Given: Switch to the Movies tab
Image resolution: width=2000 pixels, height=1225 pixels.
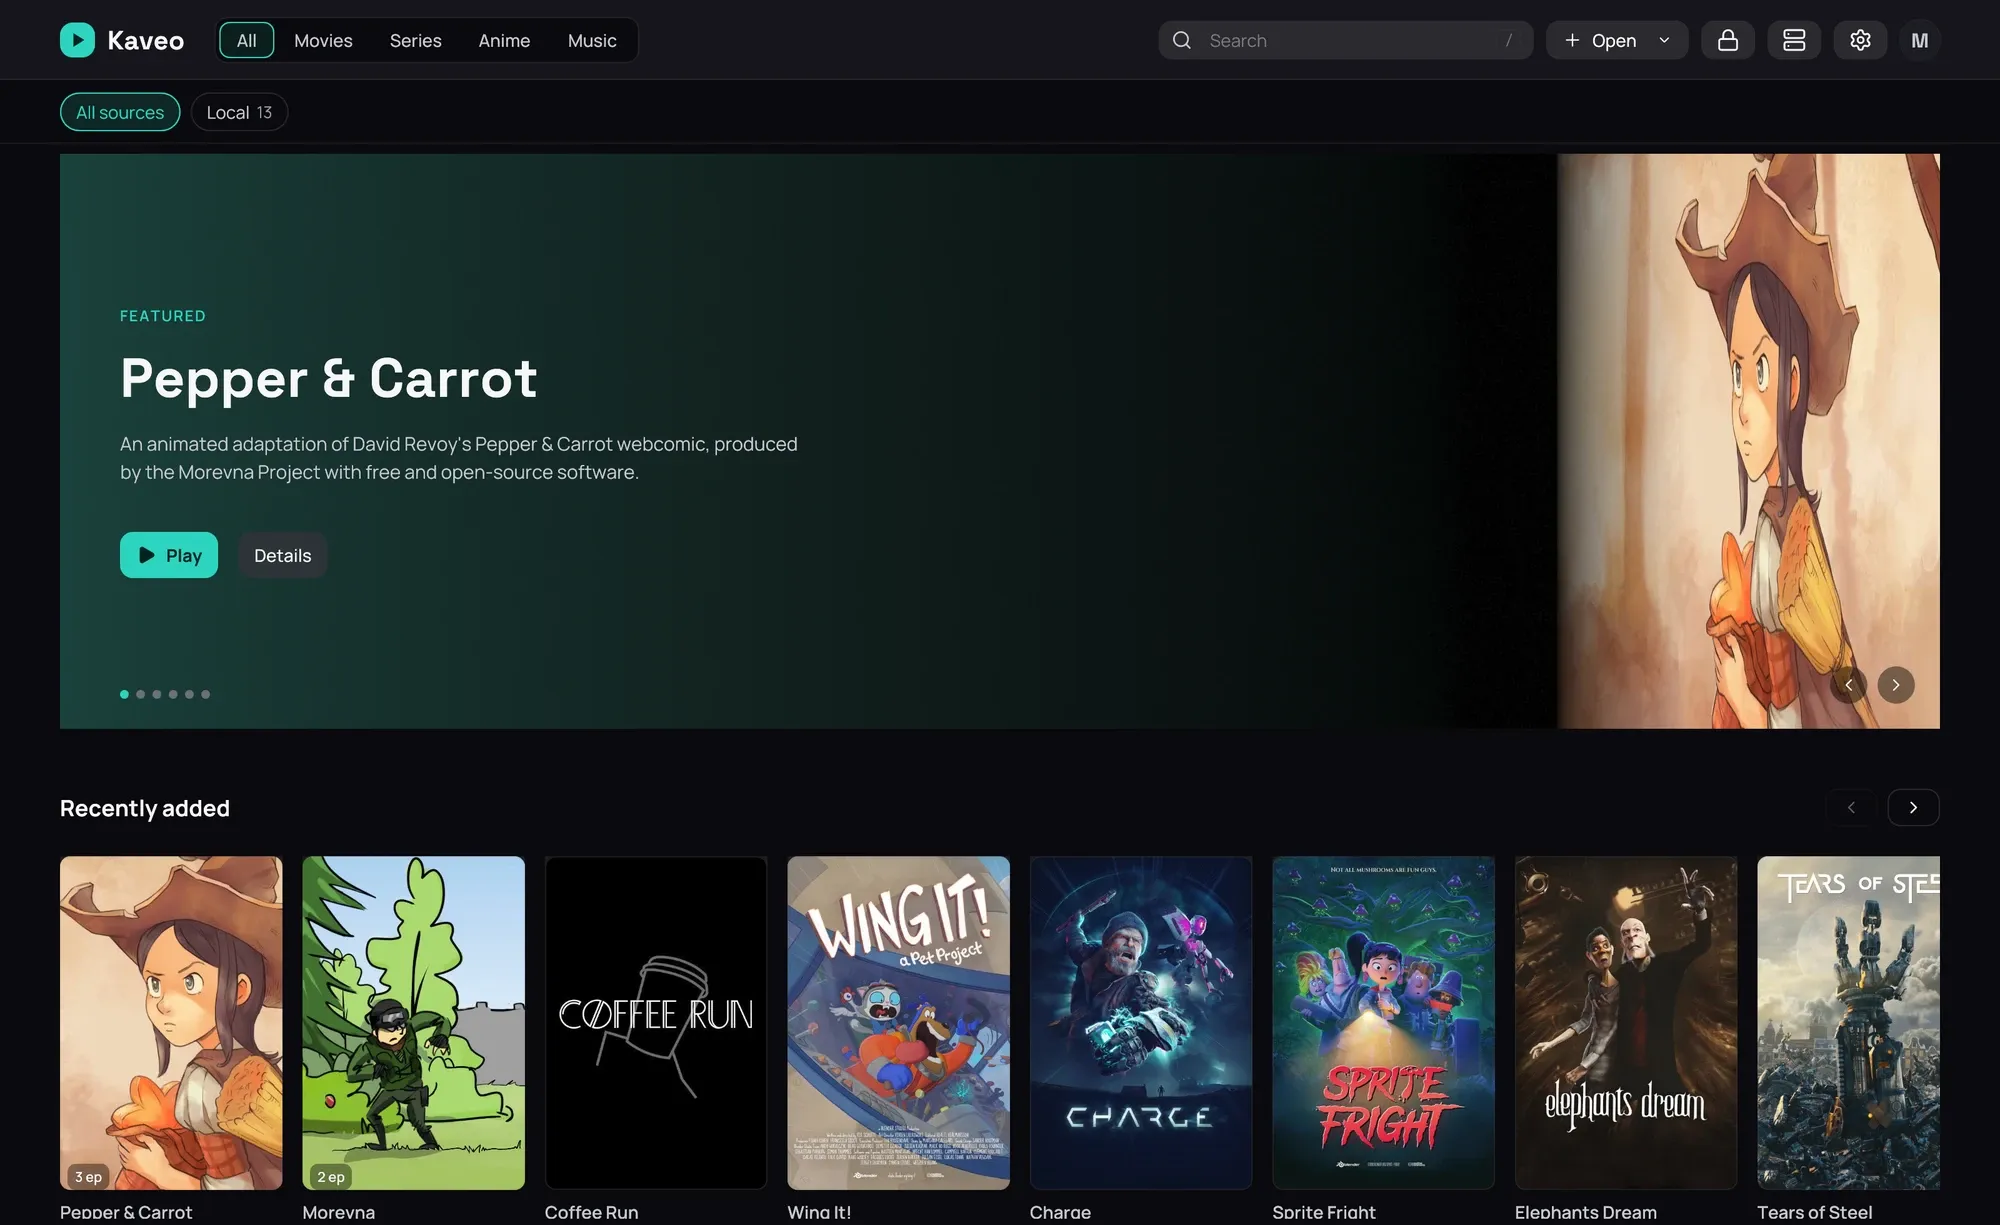Looking at the screenshot, I should [323, 40].
